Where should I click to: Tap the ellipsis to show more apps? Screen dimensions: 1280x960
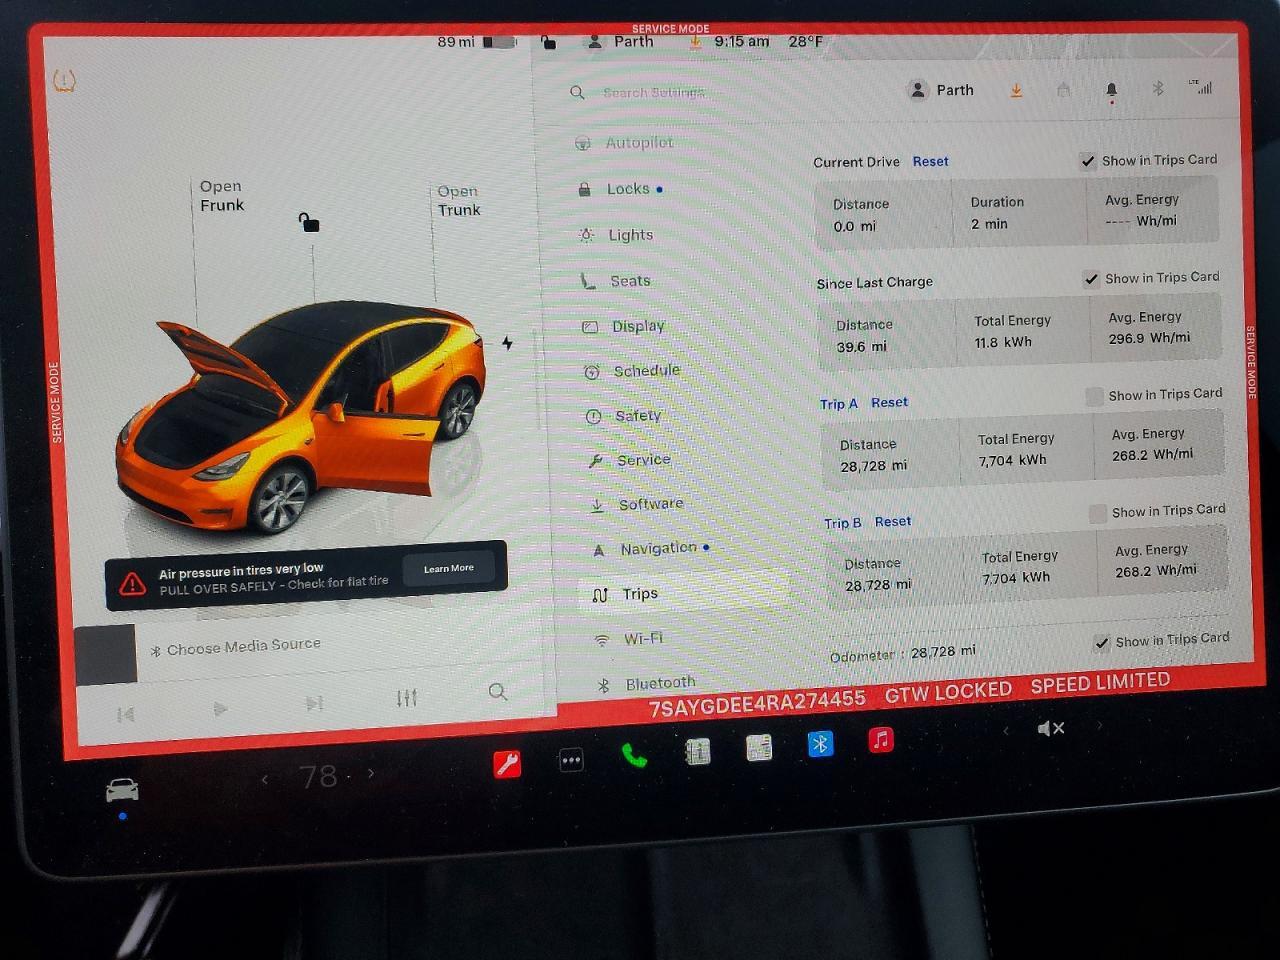pyautogui.click(x=571, y=760)
